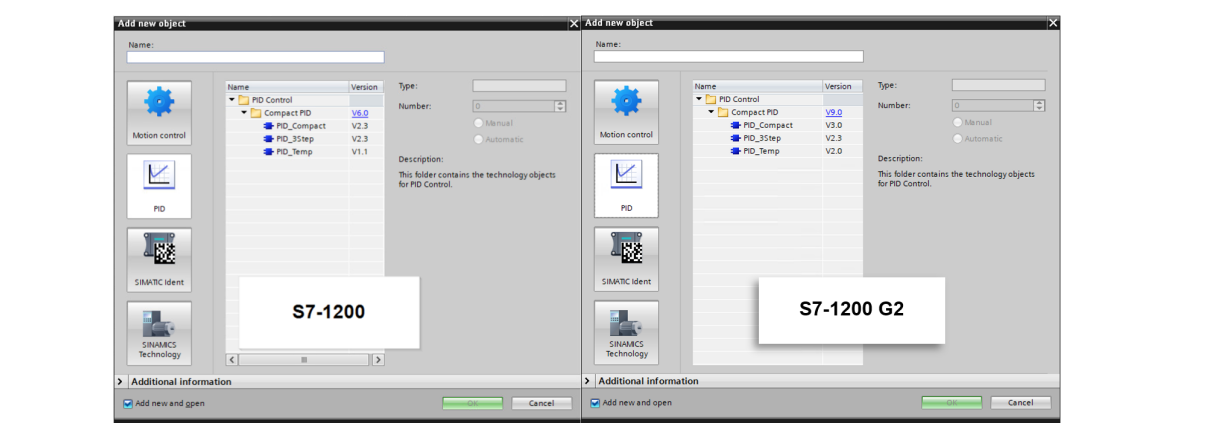This screenshot has height=438, width=1224.
Task: Click the Type field in right G2 dialog
Action: coord(998,85)
